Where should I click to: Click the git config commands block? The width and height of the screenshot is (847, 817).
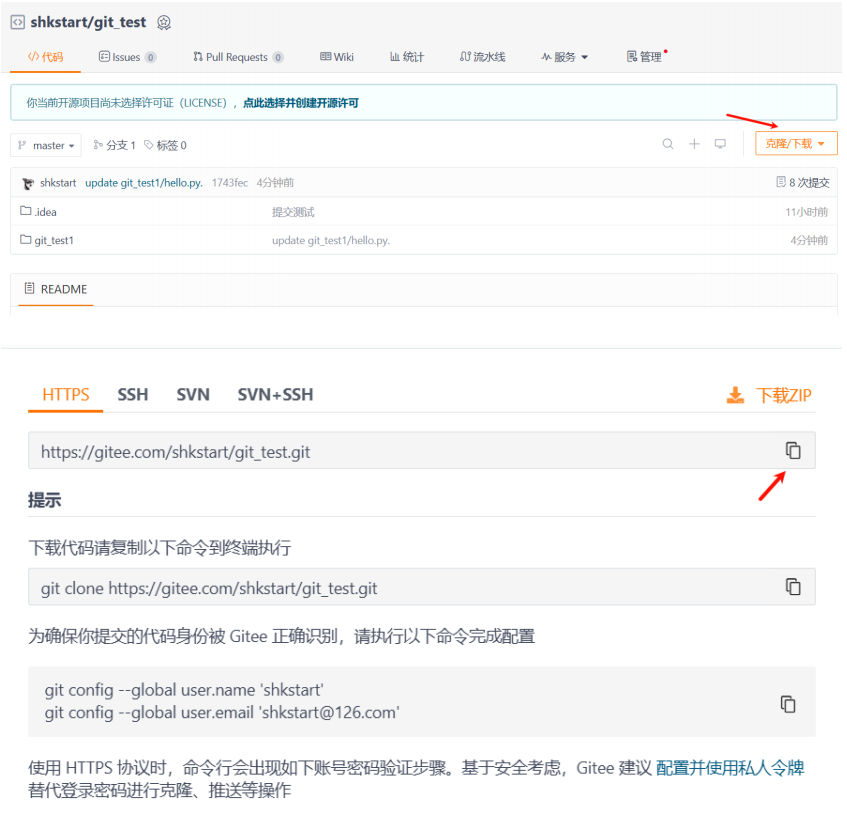click(x=421, y=702)
